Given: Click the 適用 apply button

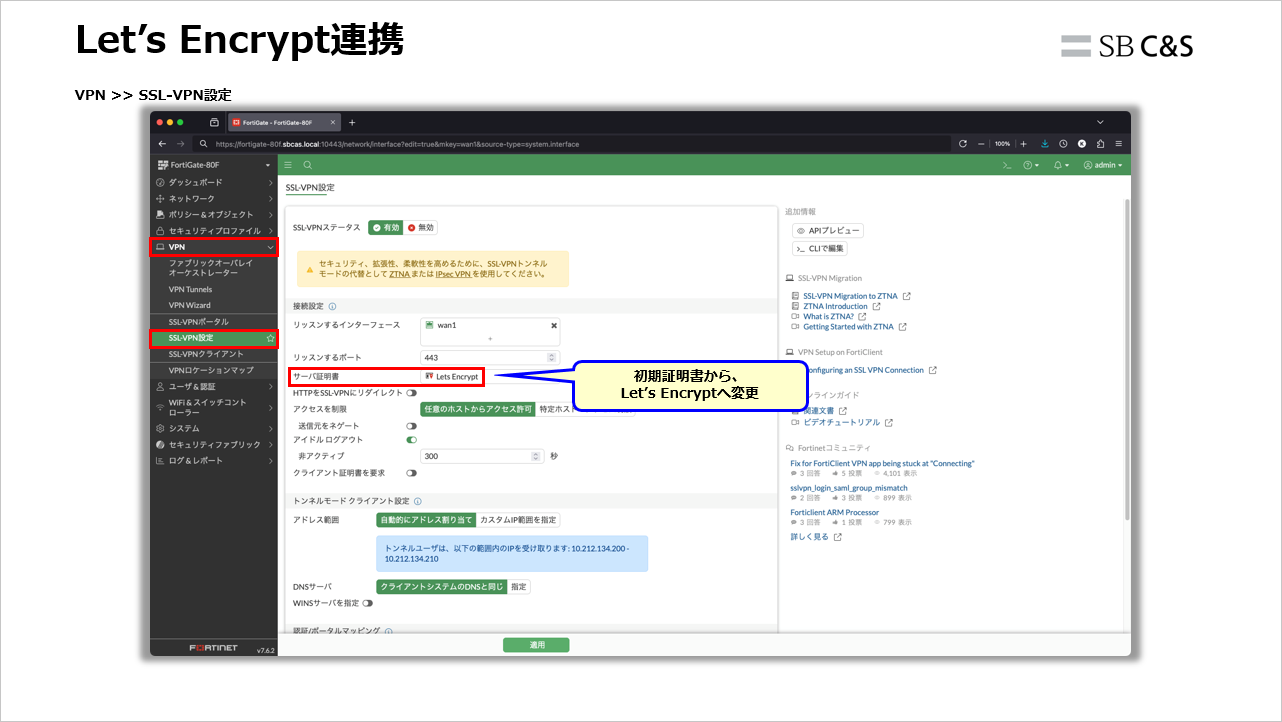Looking at the screenshot, I should (x=536, y=645).
